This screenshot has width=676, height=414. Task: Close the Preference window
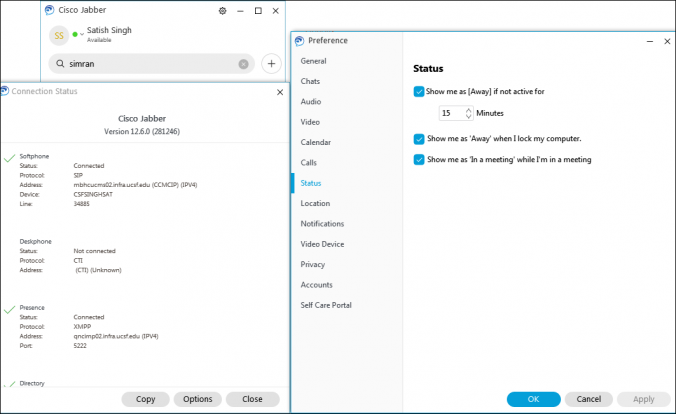click(x=667, y=41)
